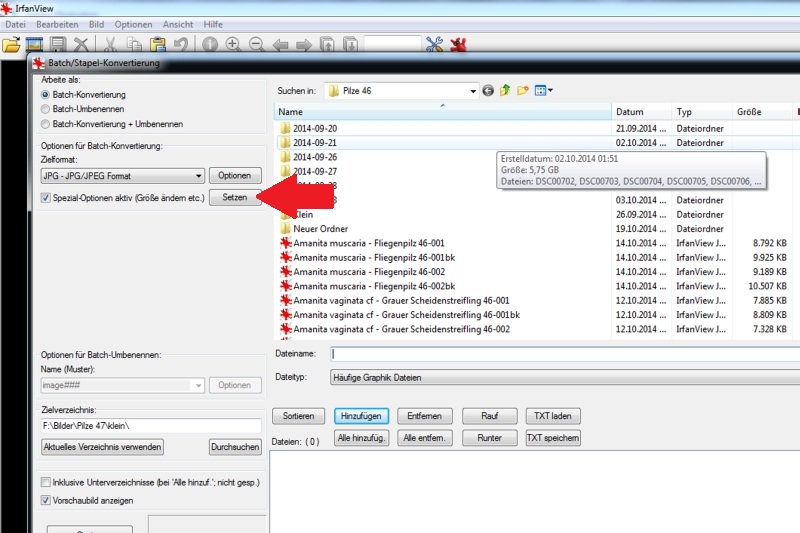Toggle Spezial-Optionen aktiv checkbox

pos(46,198)
